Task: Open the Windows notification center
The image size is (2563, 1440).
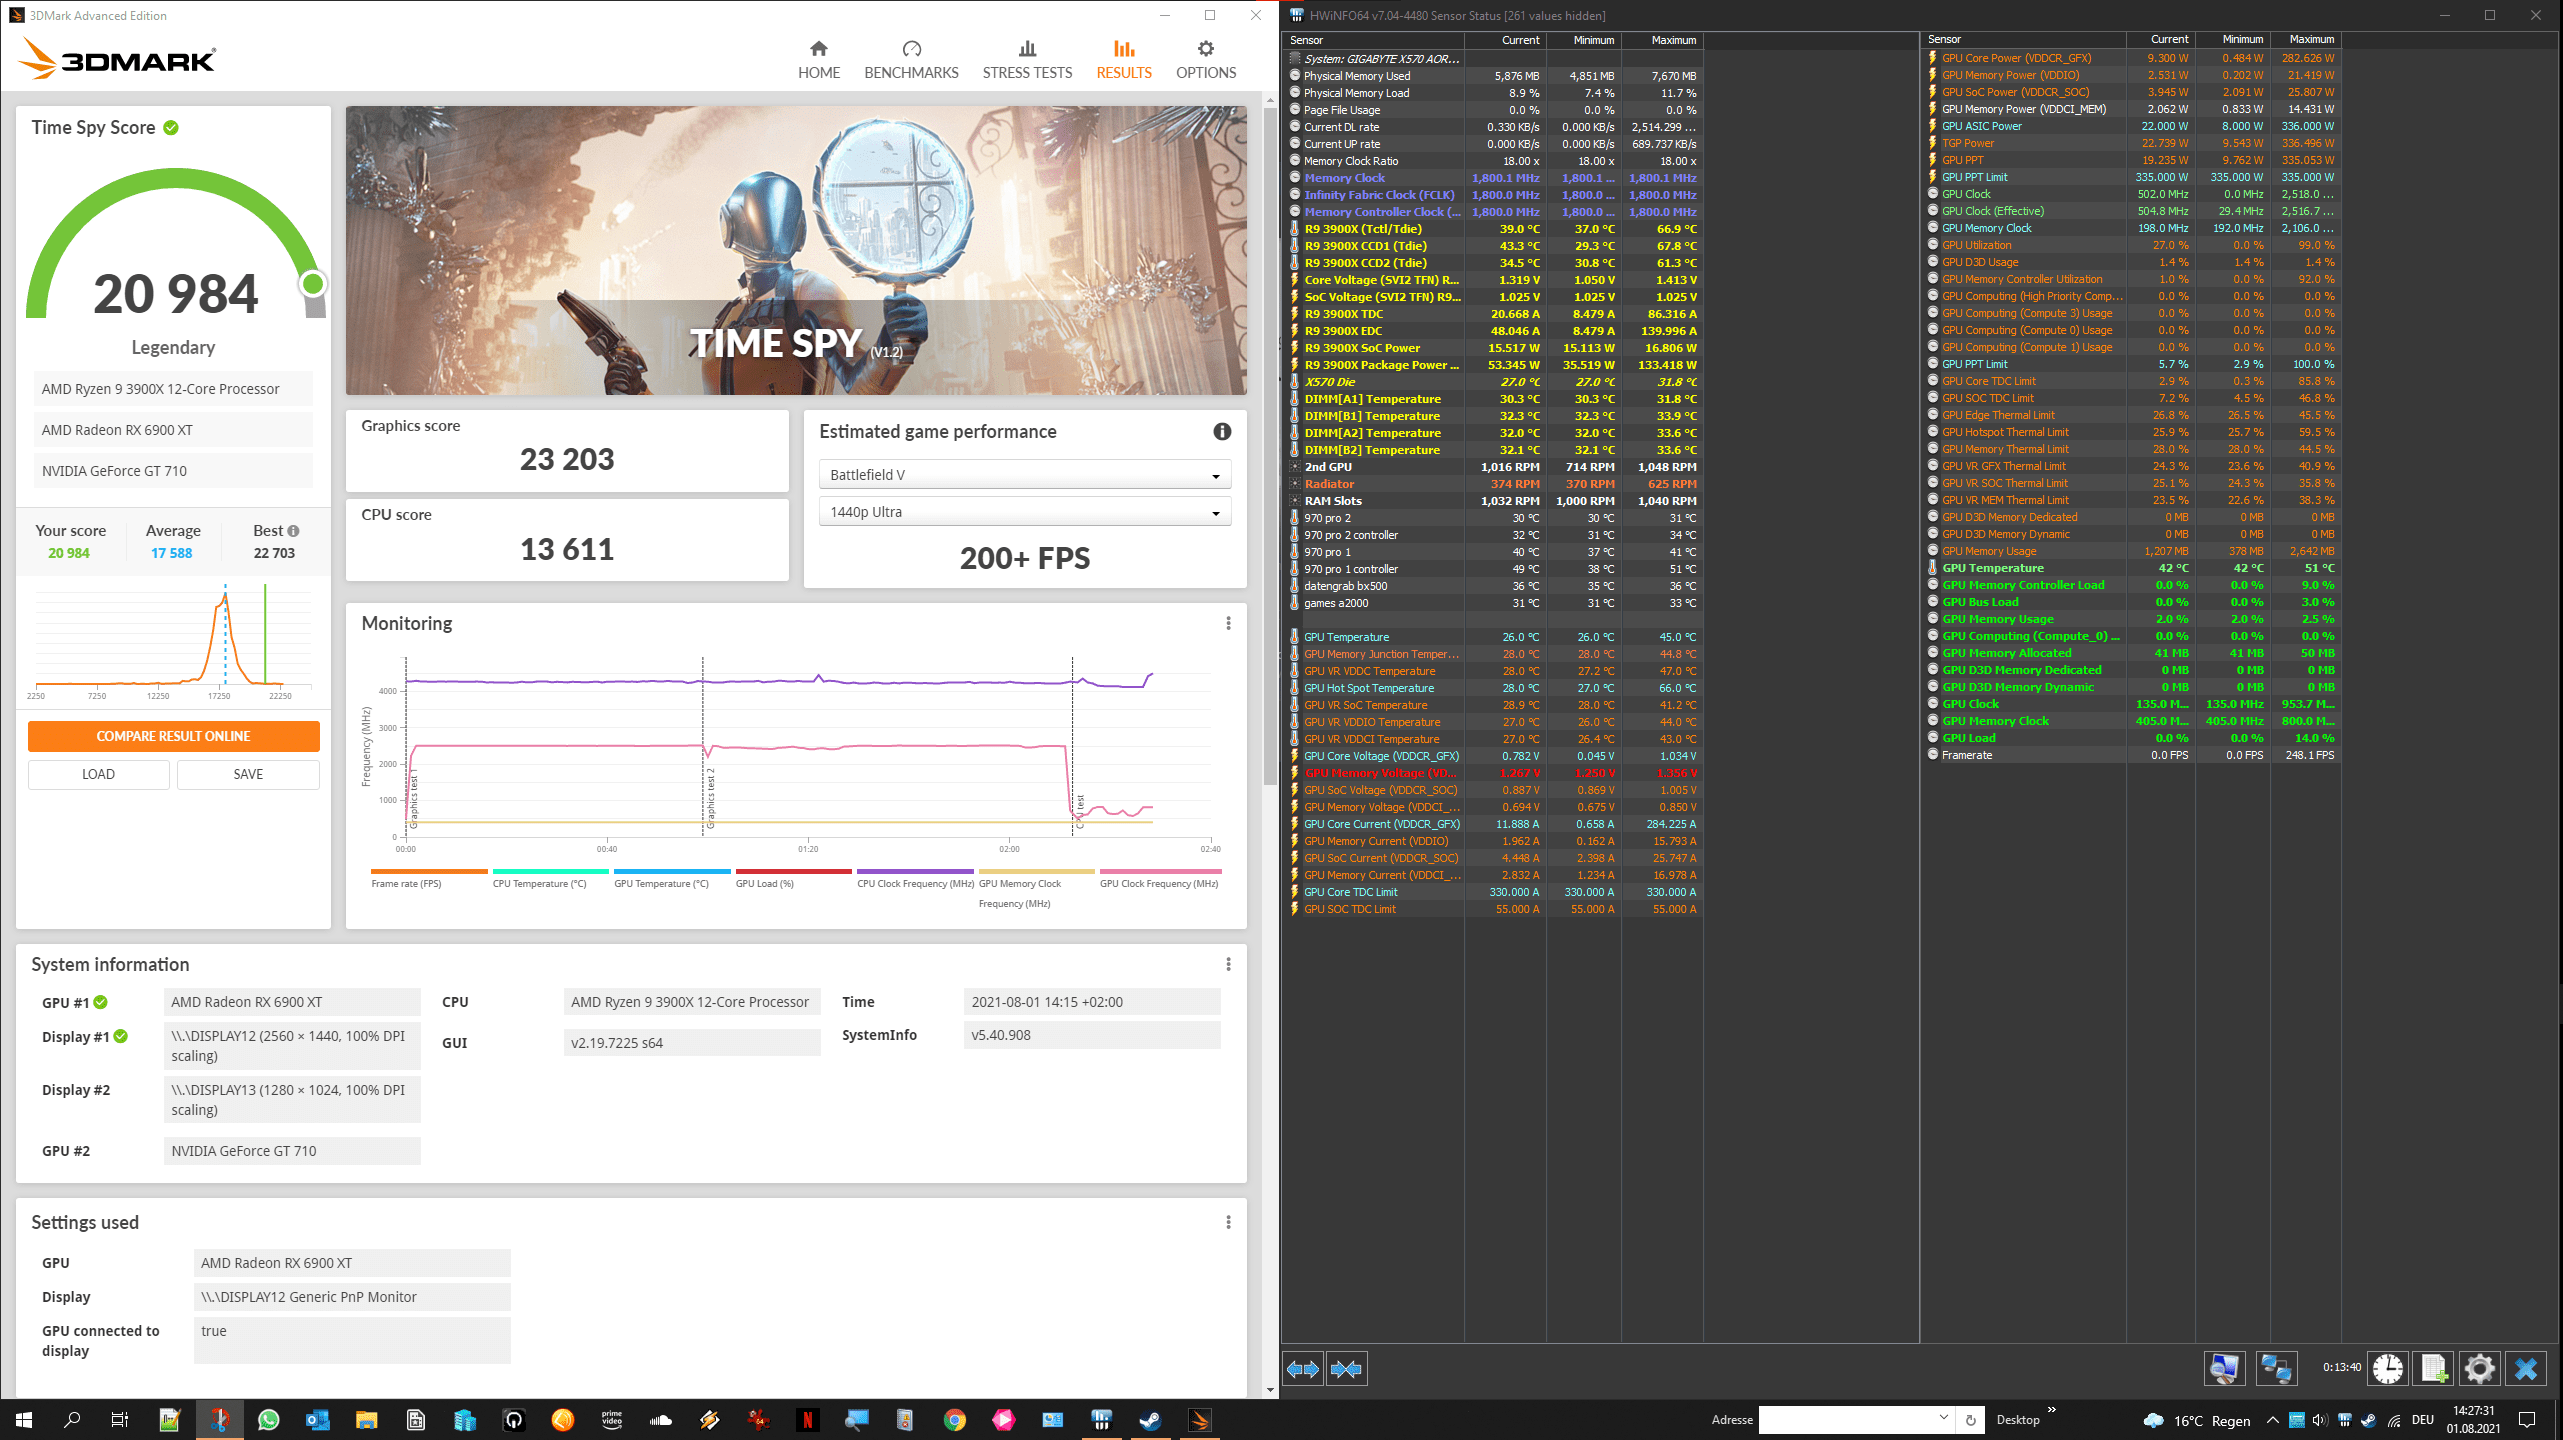Action: [x=2527, y=1420]
